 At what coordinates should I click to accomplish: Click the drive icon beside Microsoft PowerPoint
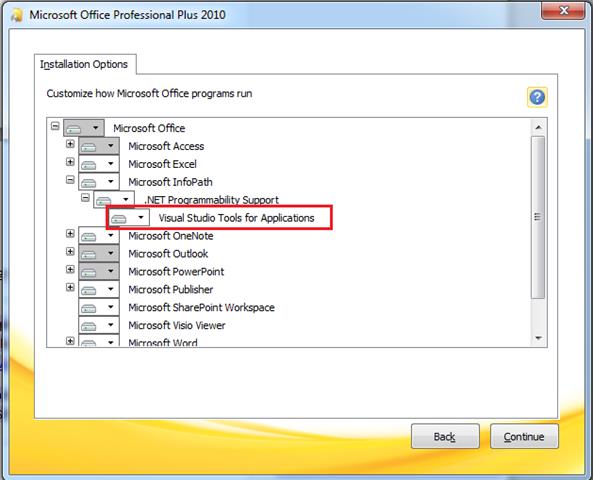(89, 272)
